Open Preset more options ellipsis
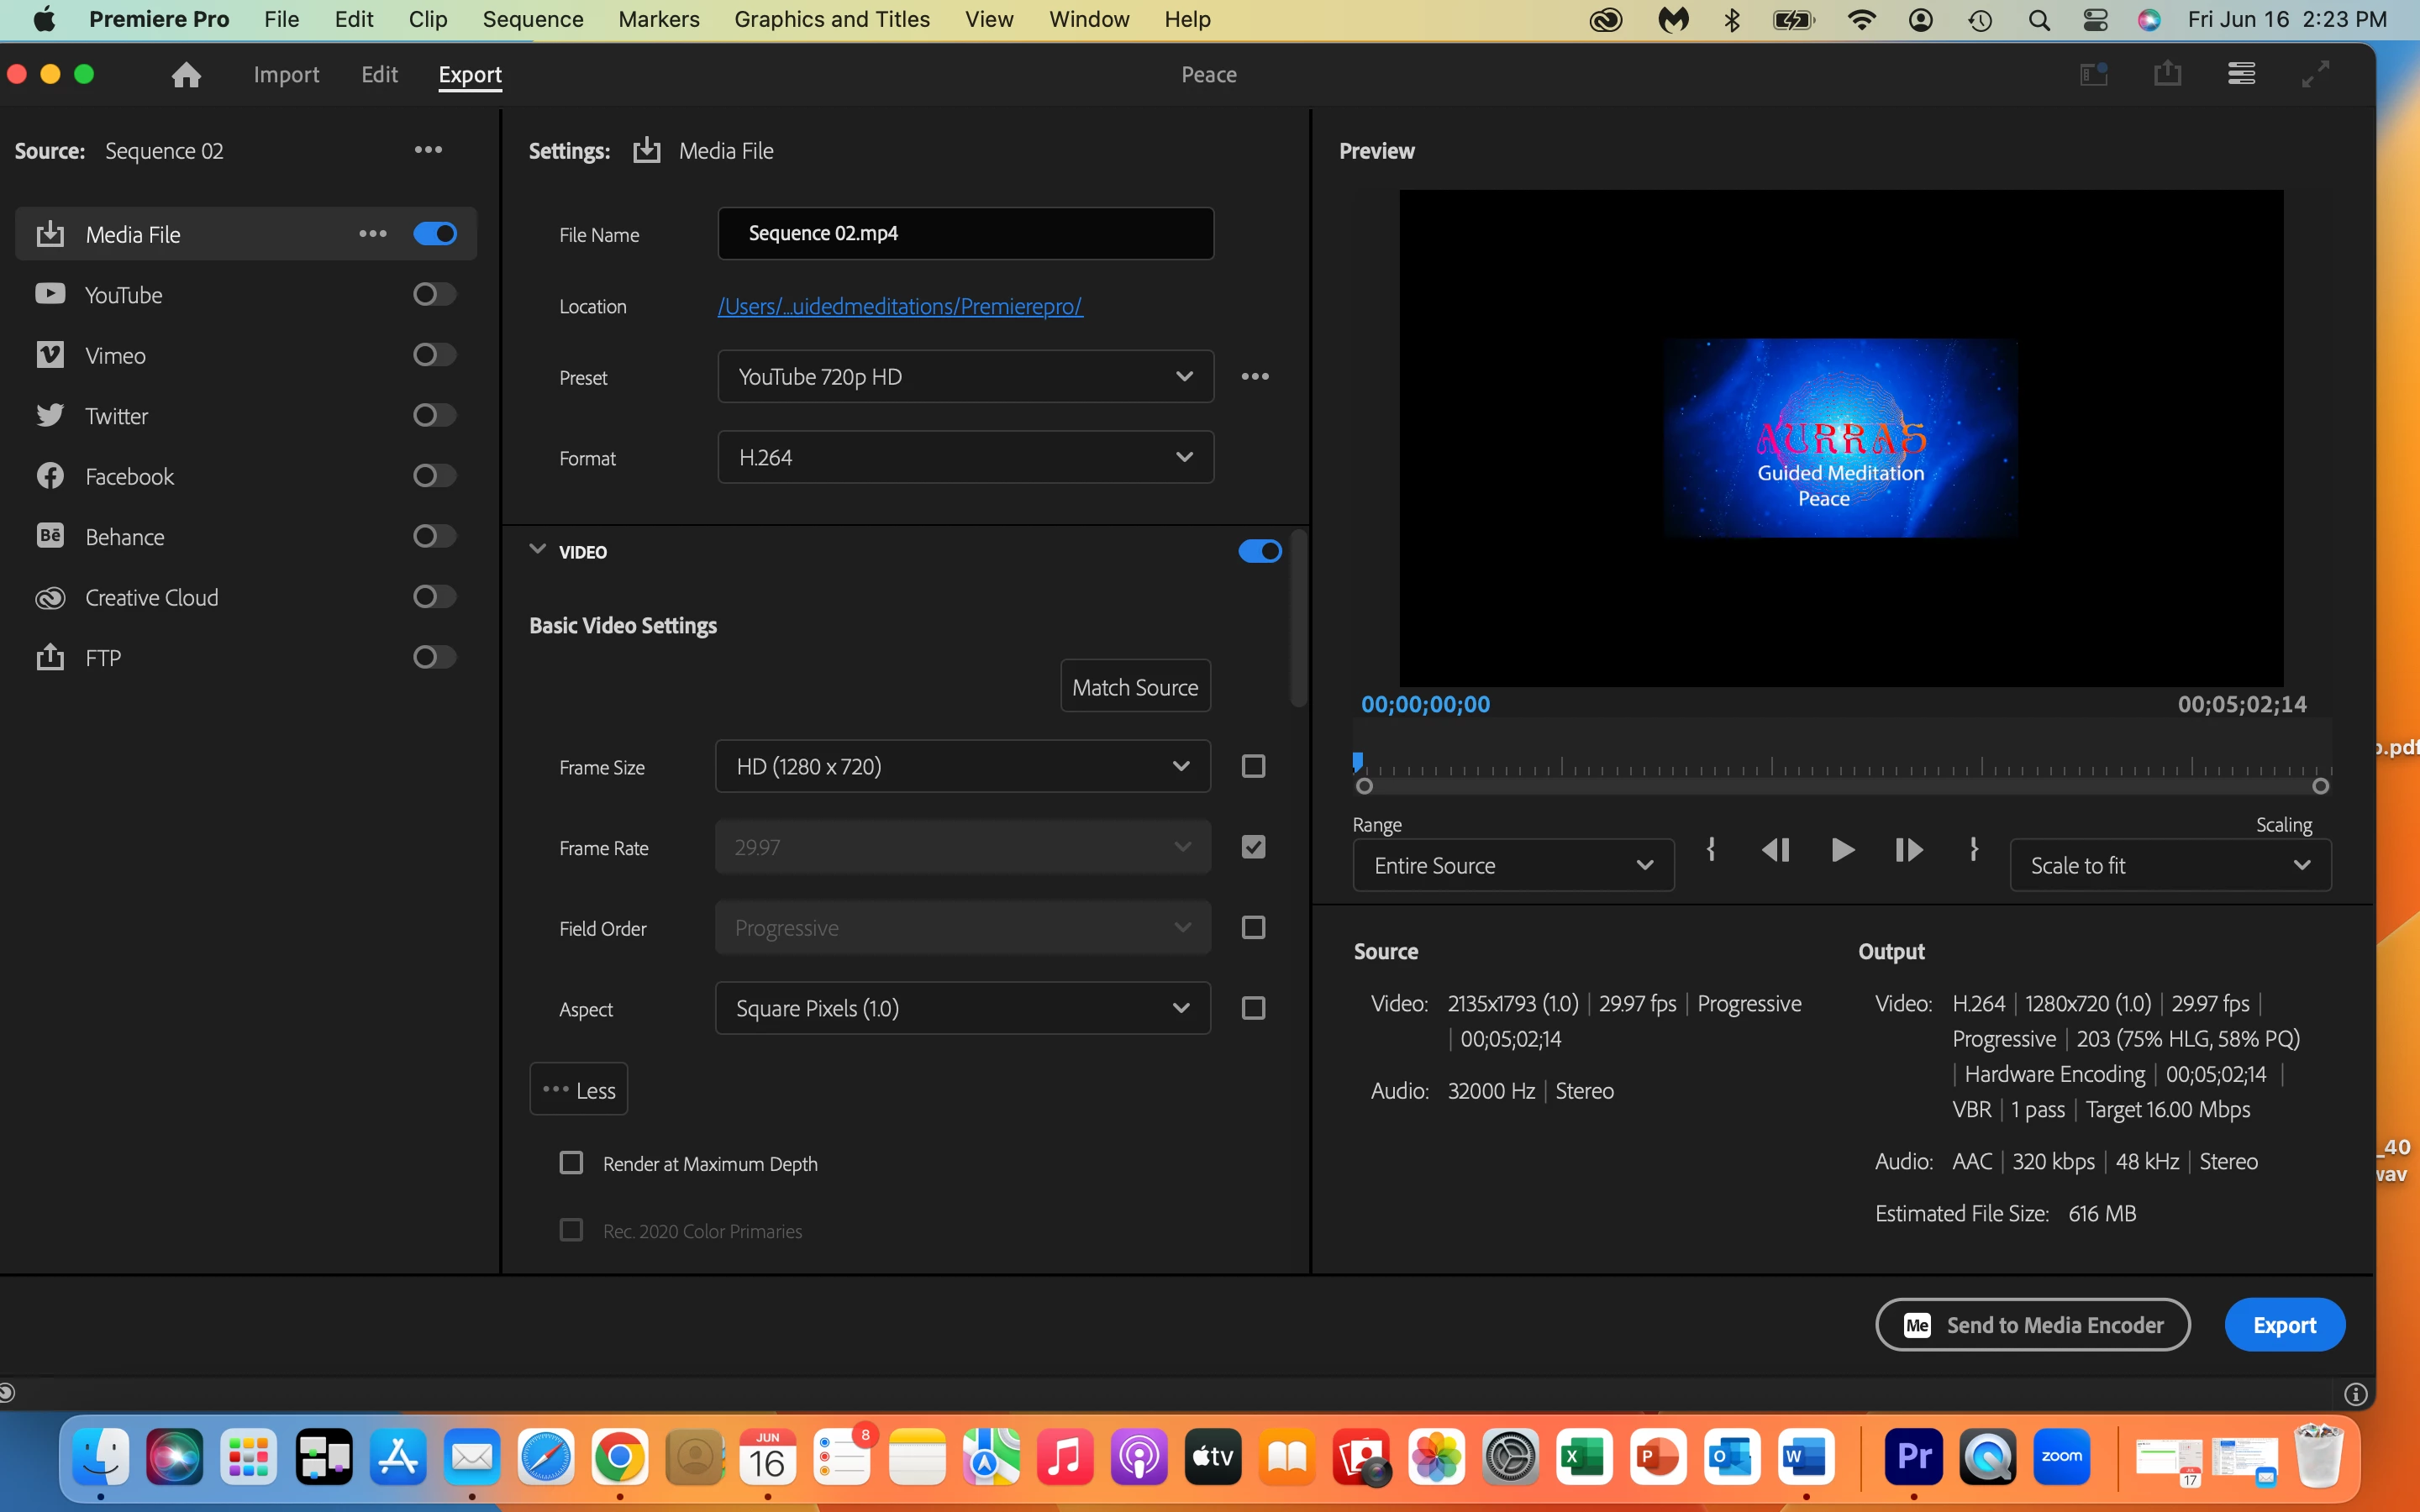Screen dimensions: 2420x1512 [1255, 377]
